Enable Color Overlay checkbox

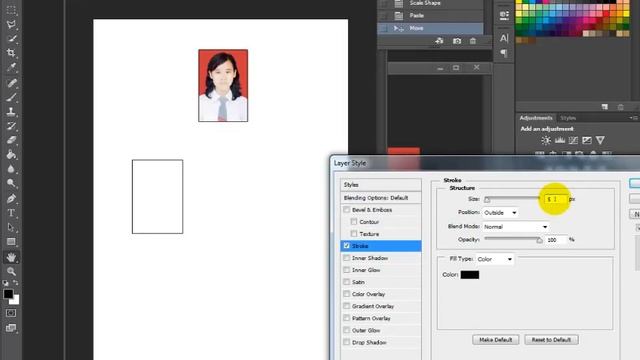[347, 294]
